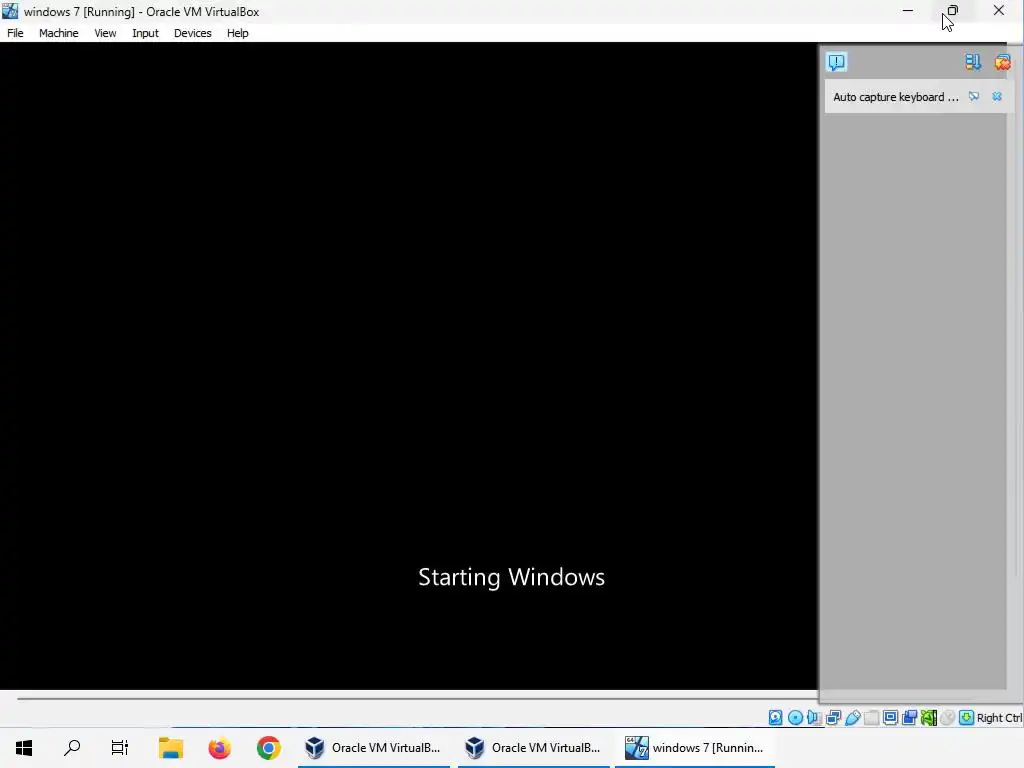Screen dimensions: 1024x768
Task: Click the hard disk activity status icon
Action: pyautogui.click(x=775, y=718)
